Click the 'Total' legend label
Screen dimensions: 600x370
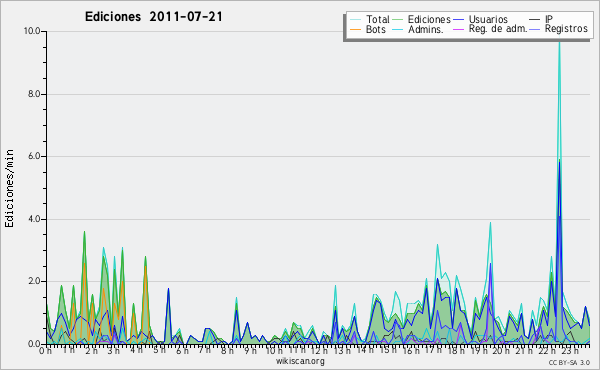coord(378,19)
